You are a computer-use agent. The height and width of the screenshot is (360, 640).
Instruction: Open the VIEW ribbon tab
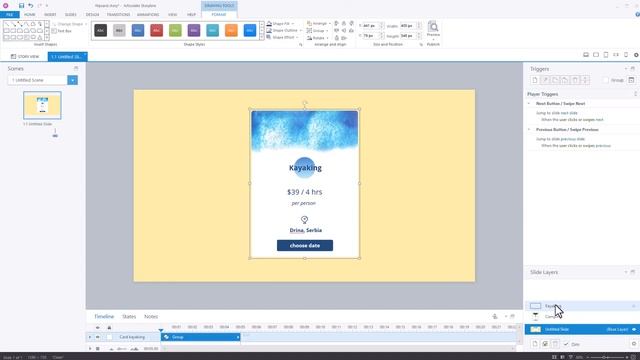172,14
